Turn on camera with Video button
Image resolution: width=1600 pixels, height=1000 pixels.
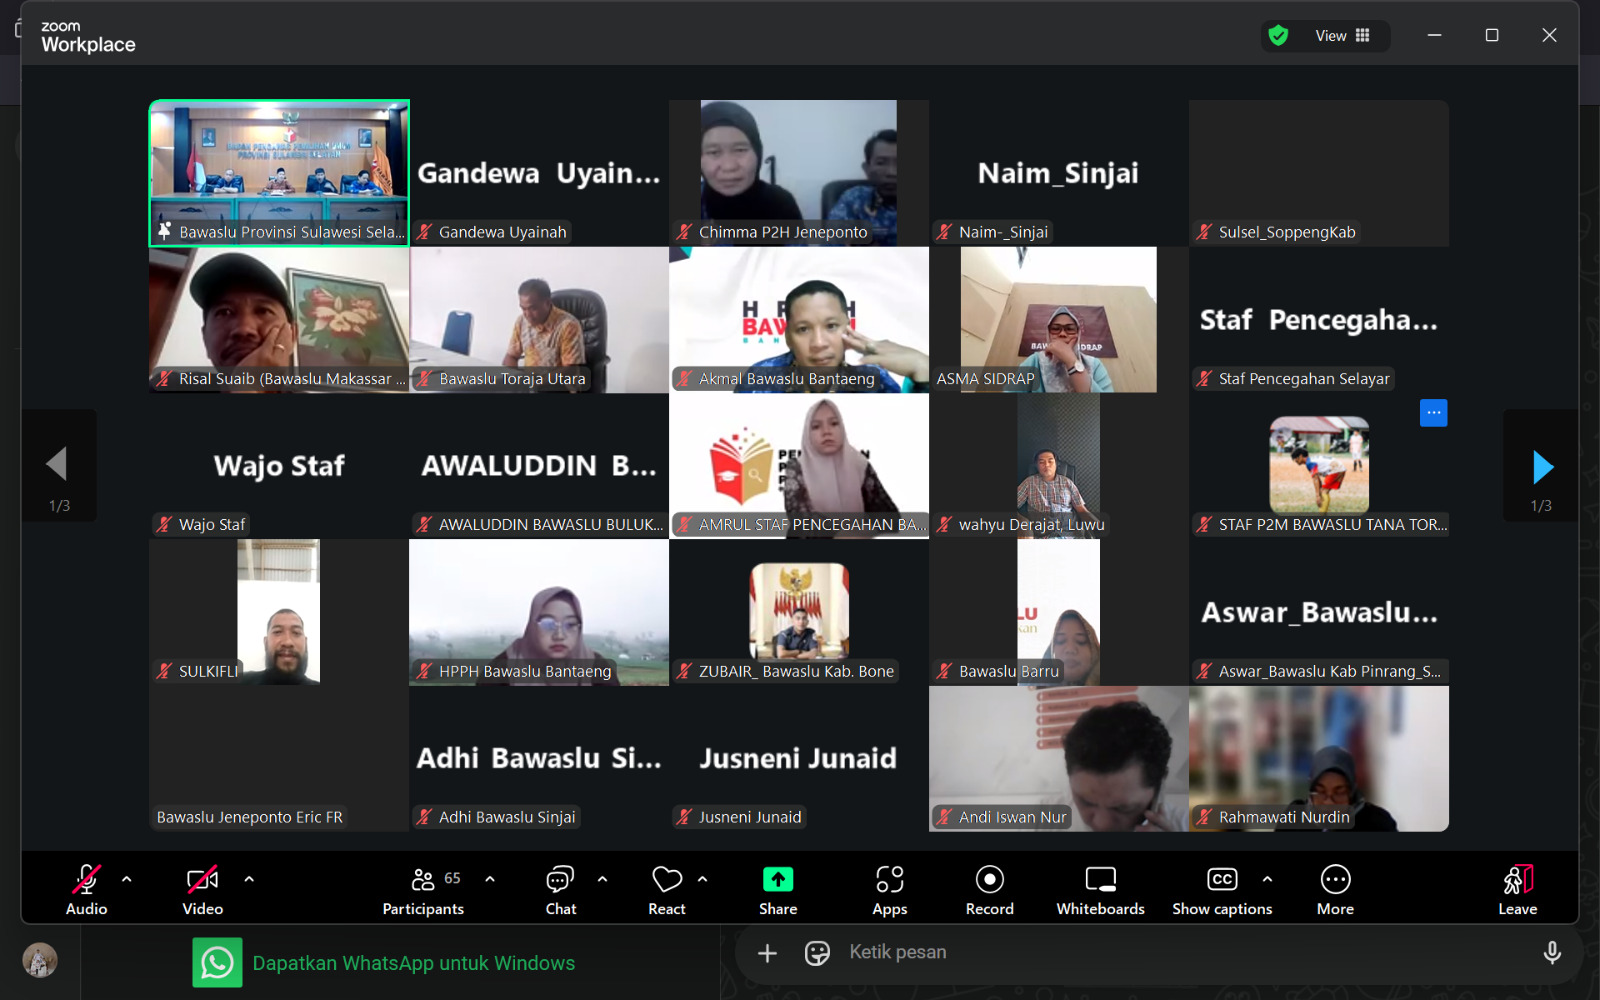pyautogui.click(x=202, y=889)
